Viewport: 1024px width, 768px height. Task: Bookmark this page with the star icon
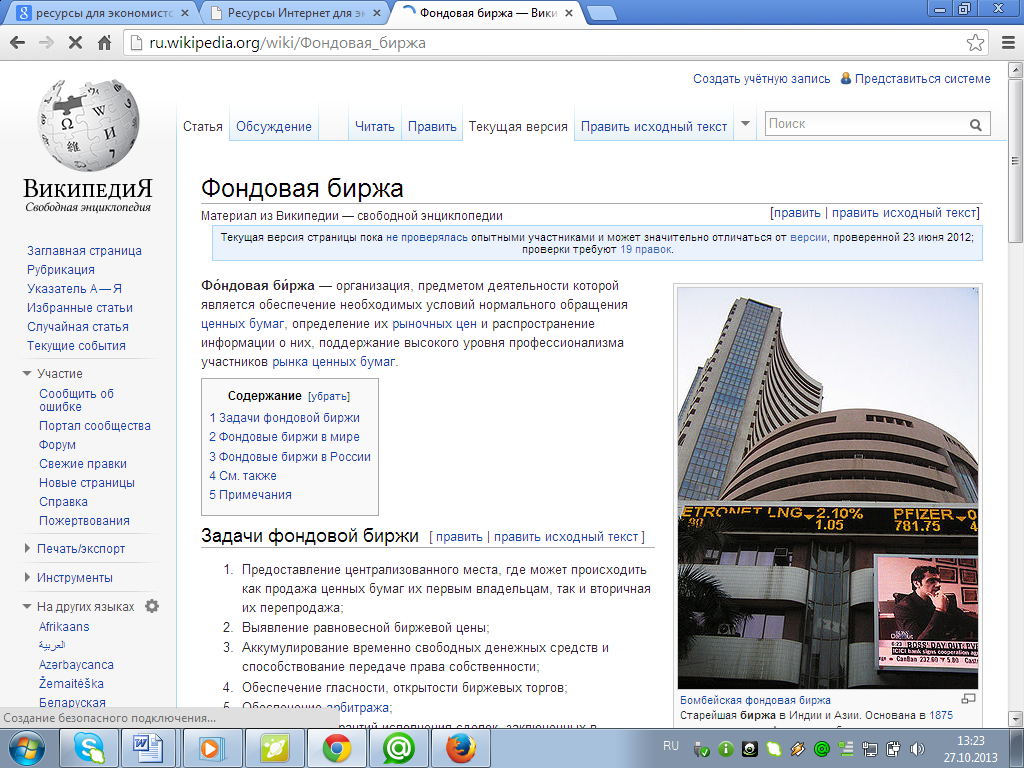(975, 43)
